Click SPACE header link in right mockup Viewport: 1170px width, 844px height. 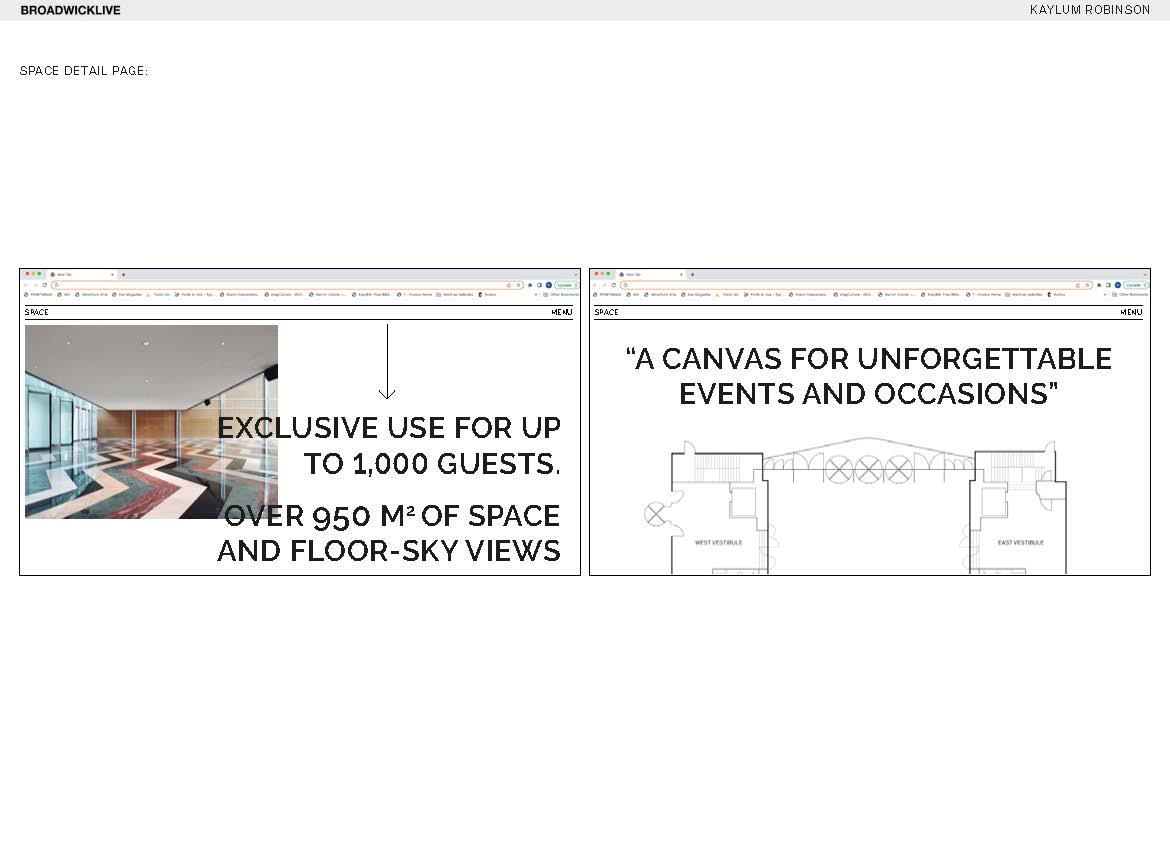[x=607, y=312]
